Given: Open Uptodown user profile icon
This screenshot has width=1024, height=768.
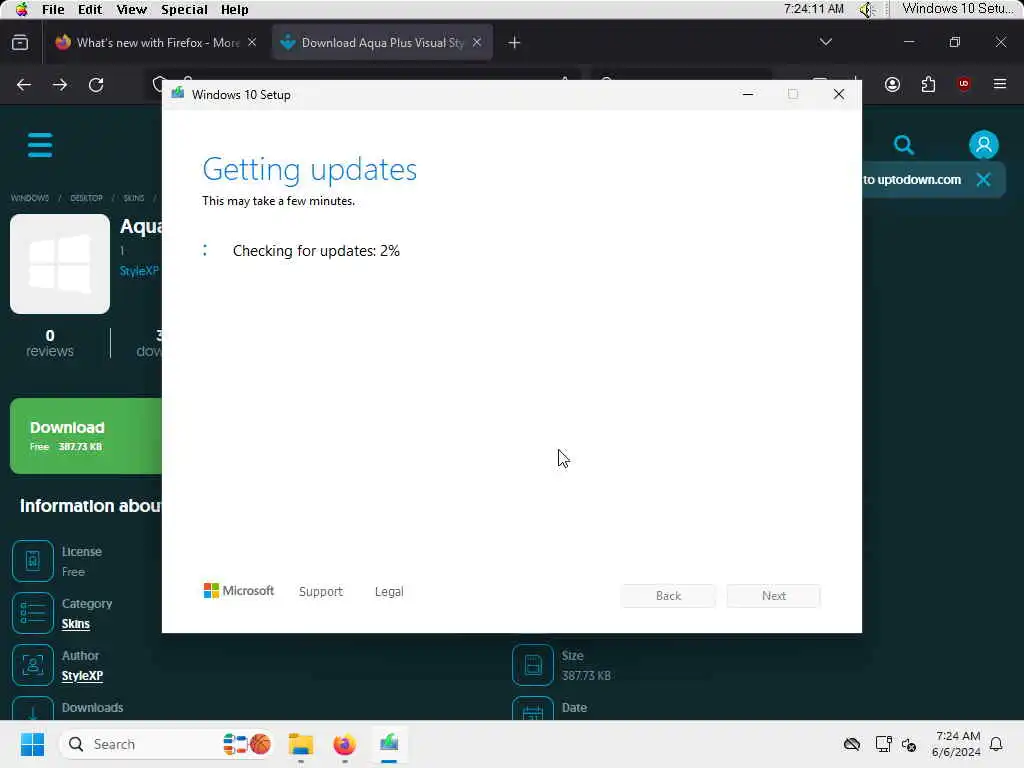Looking at the screenshot, I should 984,144.
